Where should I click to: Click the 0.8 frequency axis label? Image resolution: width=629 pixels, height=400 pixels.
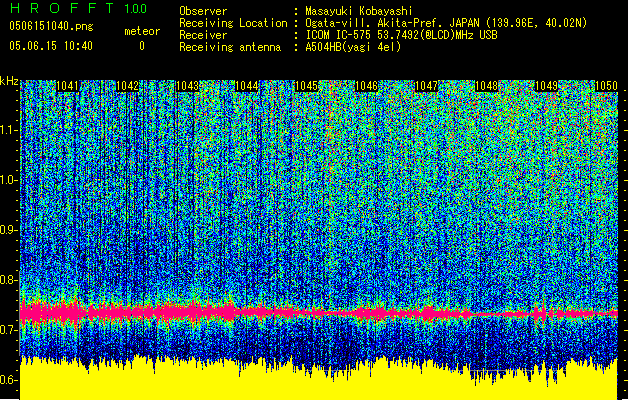click(x=9, y=280)
